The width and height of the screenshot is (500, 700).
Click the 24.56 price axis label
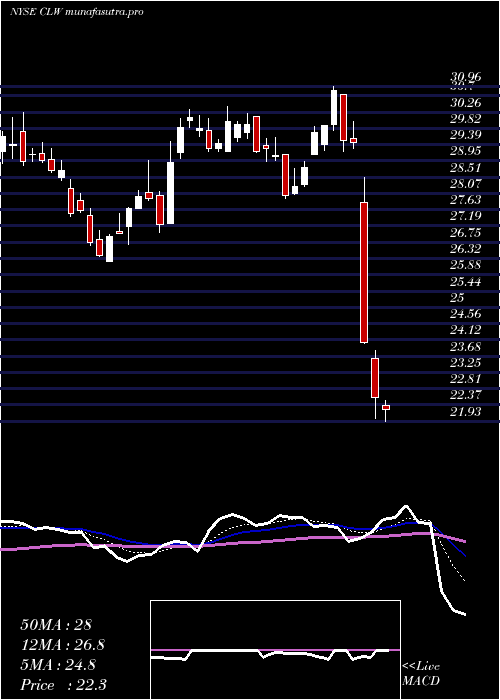(466, 314)
